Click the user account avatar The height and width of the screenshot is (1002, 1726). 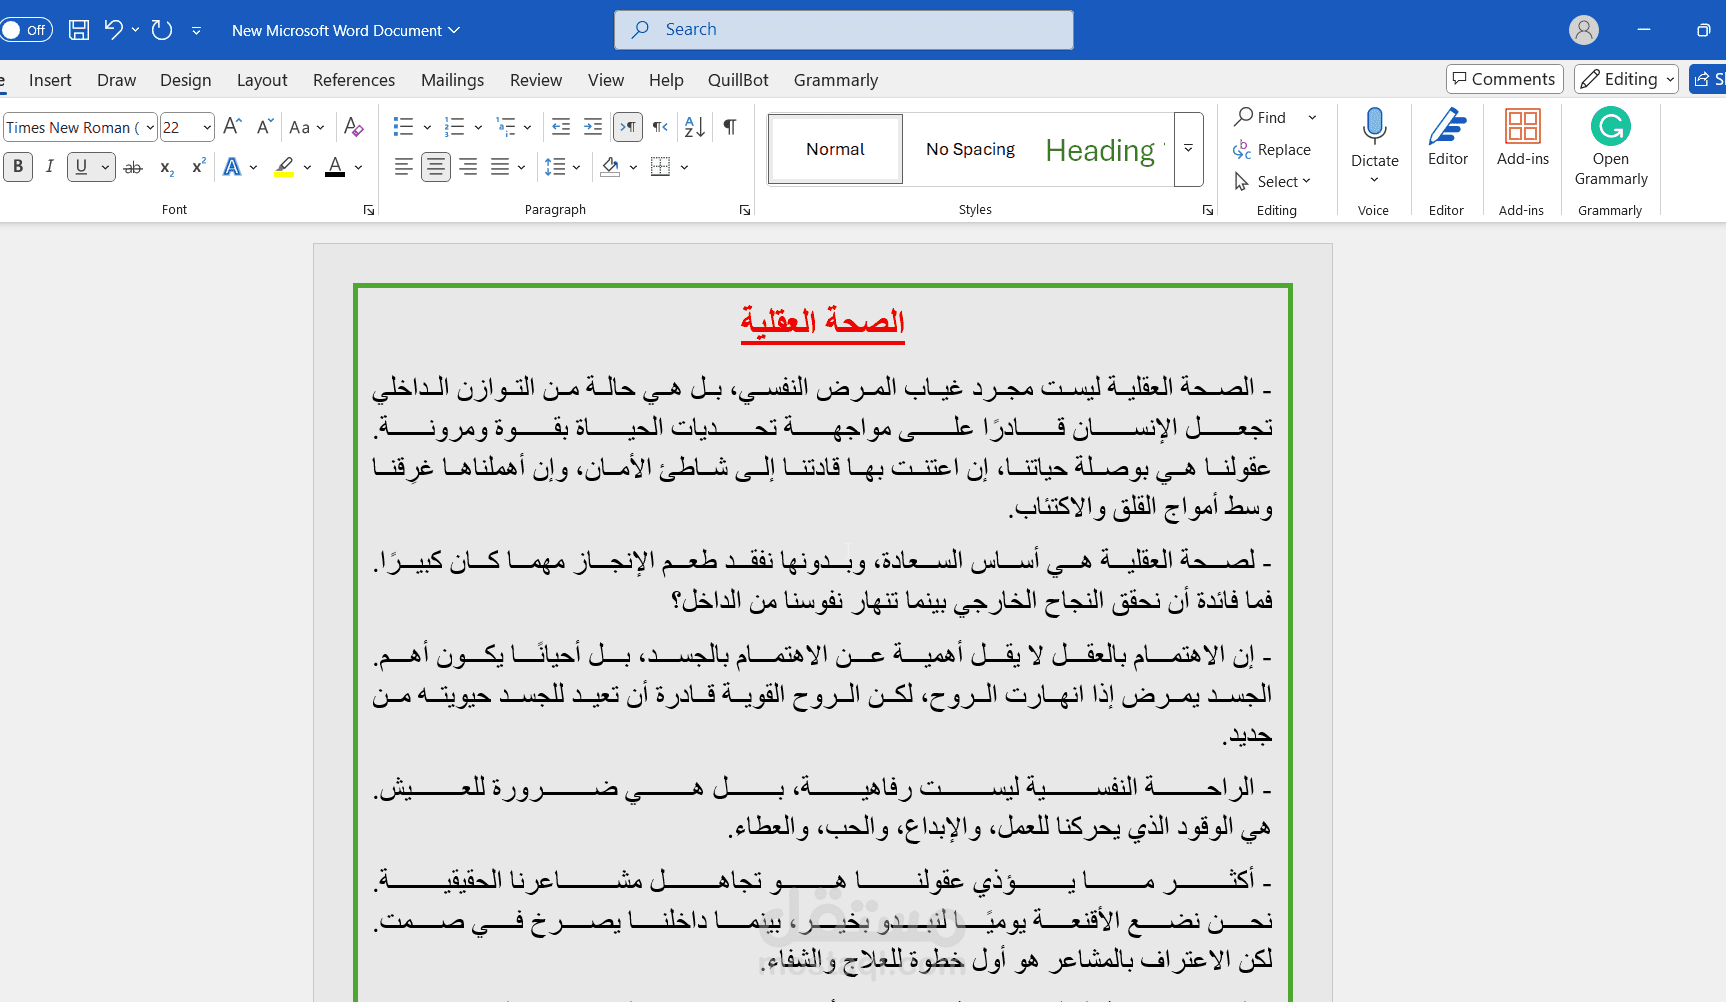pyautogui.click(x=1584, y=30)
